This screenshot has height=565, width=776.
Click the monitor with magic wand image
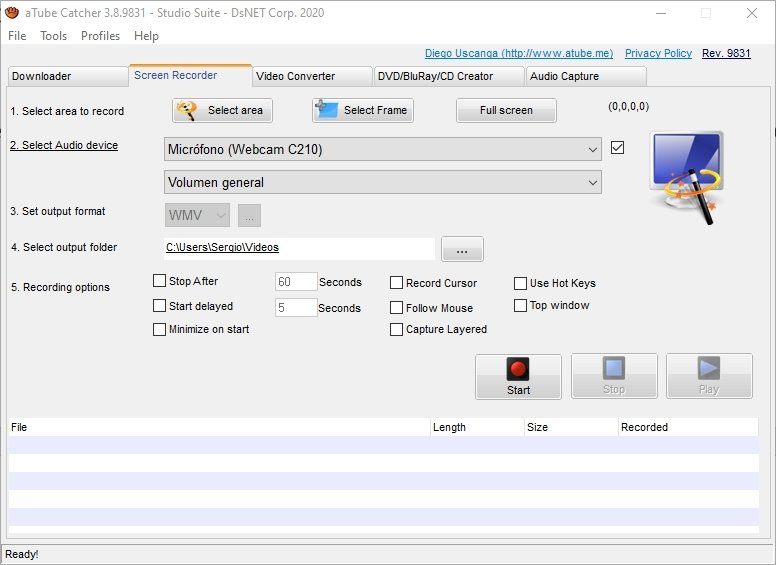[688, 177]
